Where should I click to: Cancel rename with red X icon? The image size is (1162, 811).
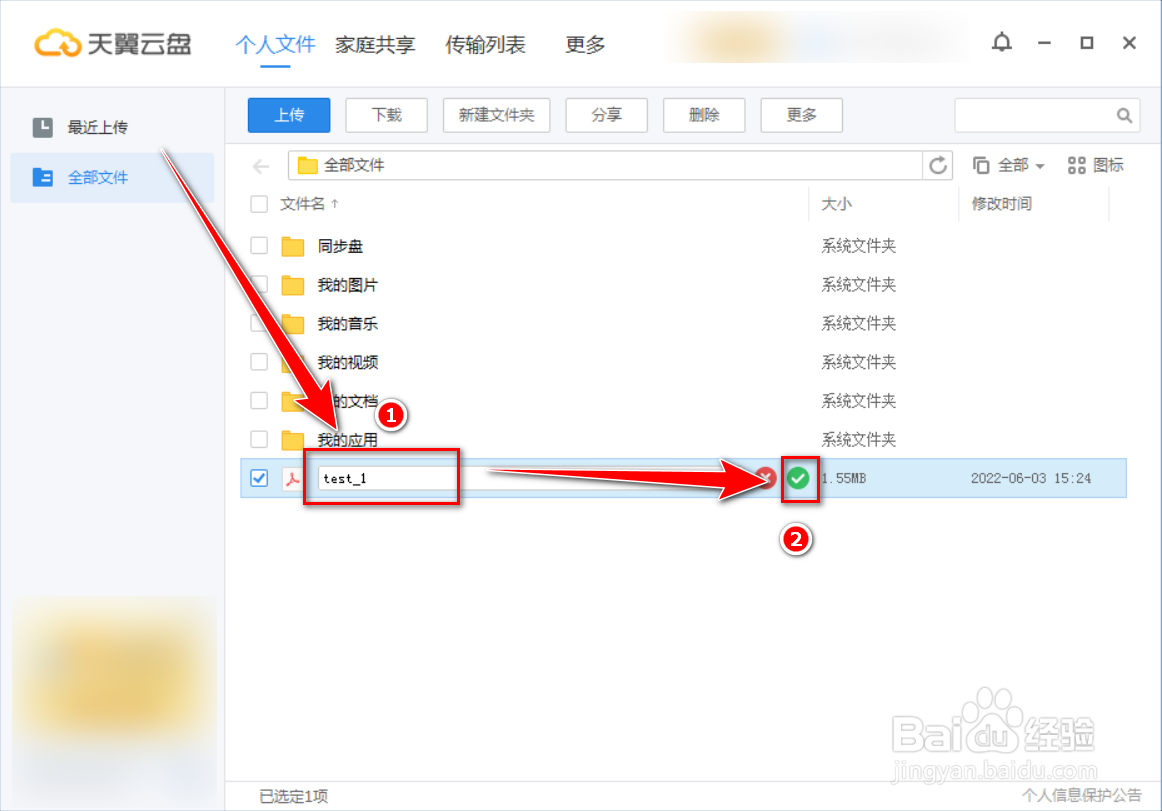(x=766, y=478)
